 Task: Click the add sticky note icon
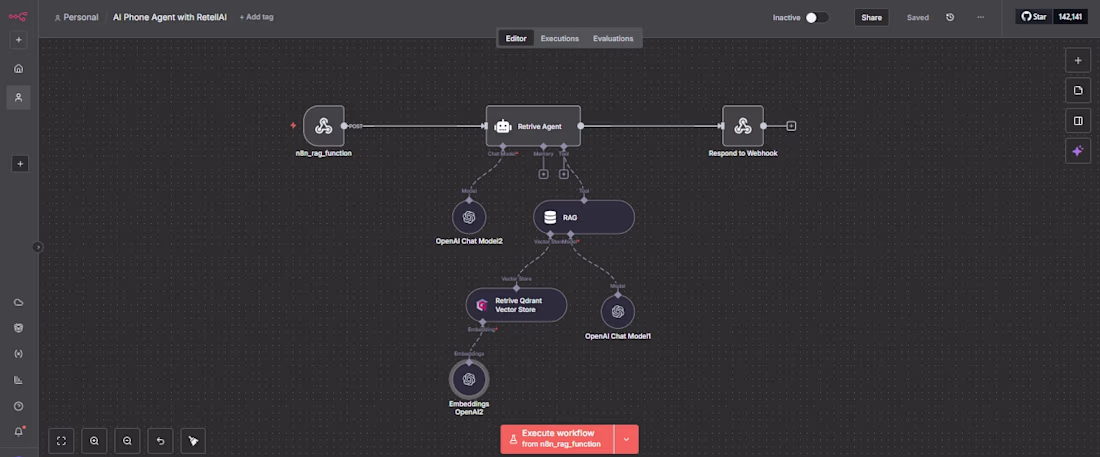click(1078, 91)
